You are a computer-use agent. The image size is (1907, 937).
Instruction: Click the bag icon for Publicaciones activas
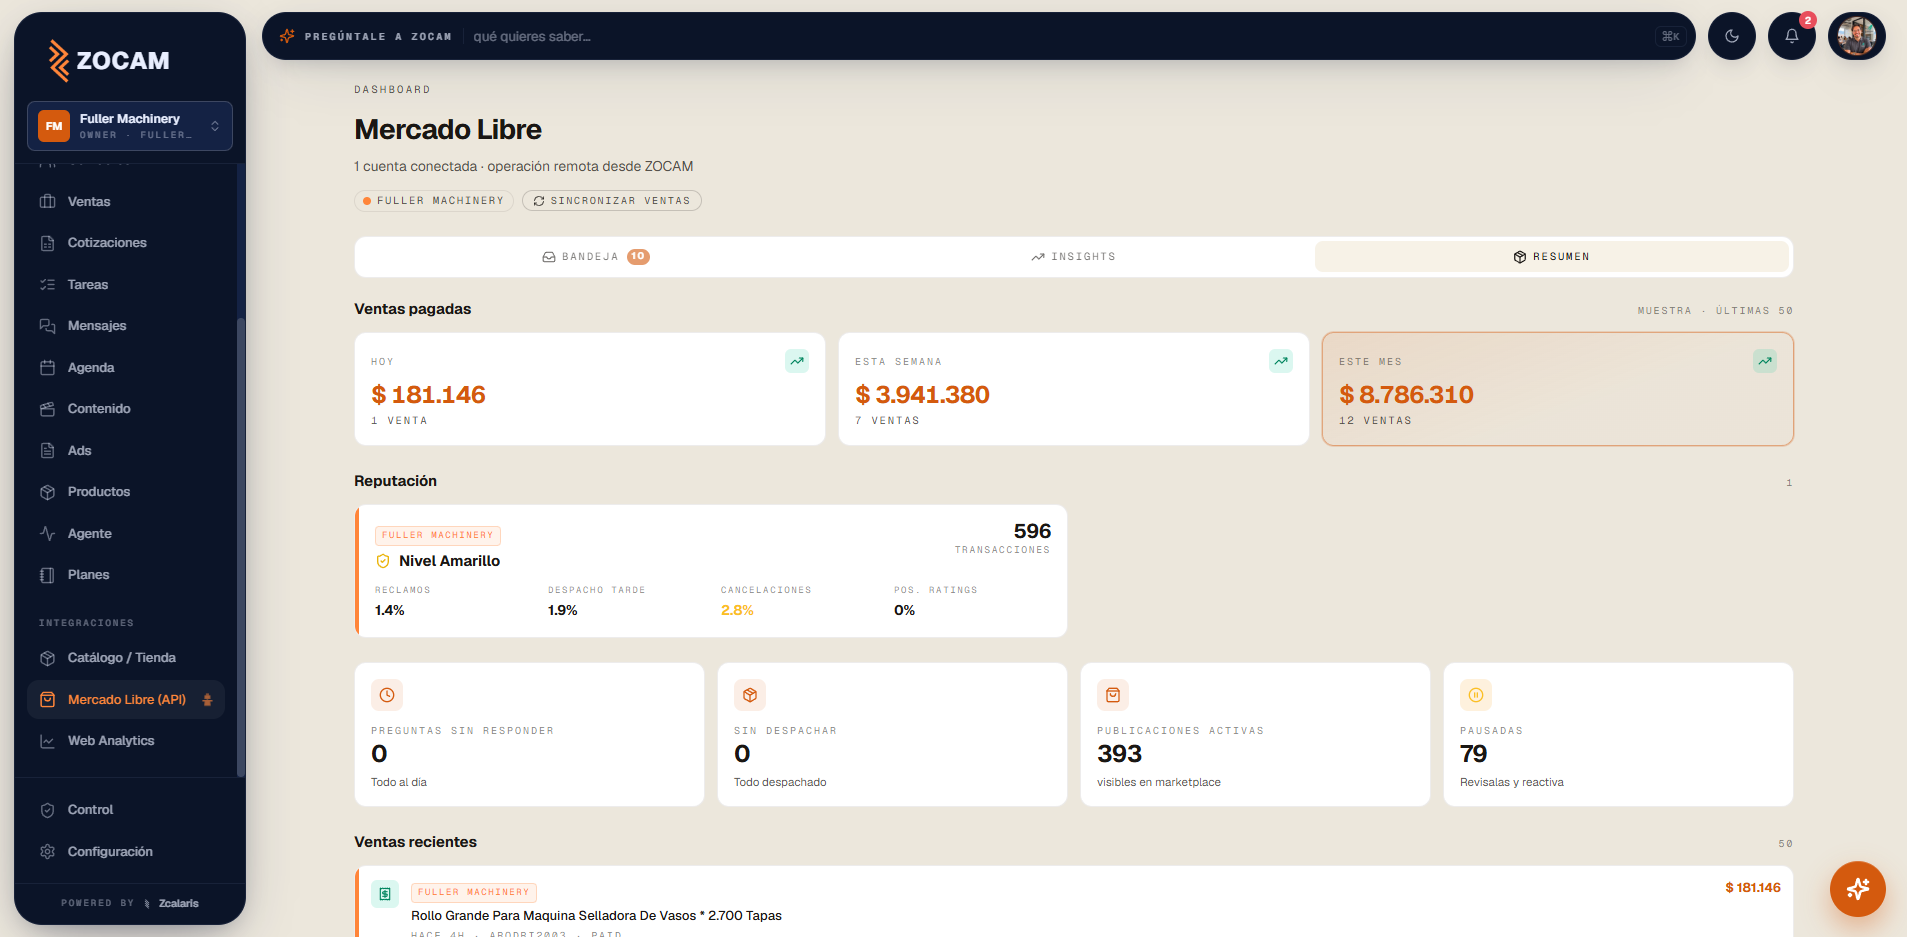click(x=1113, y=695)
